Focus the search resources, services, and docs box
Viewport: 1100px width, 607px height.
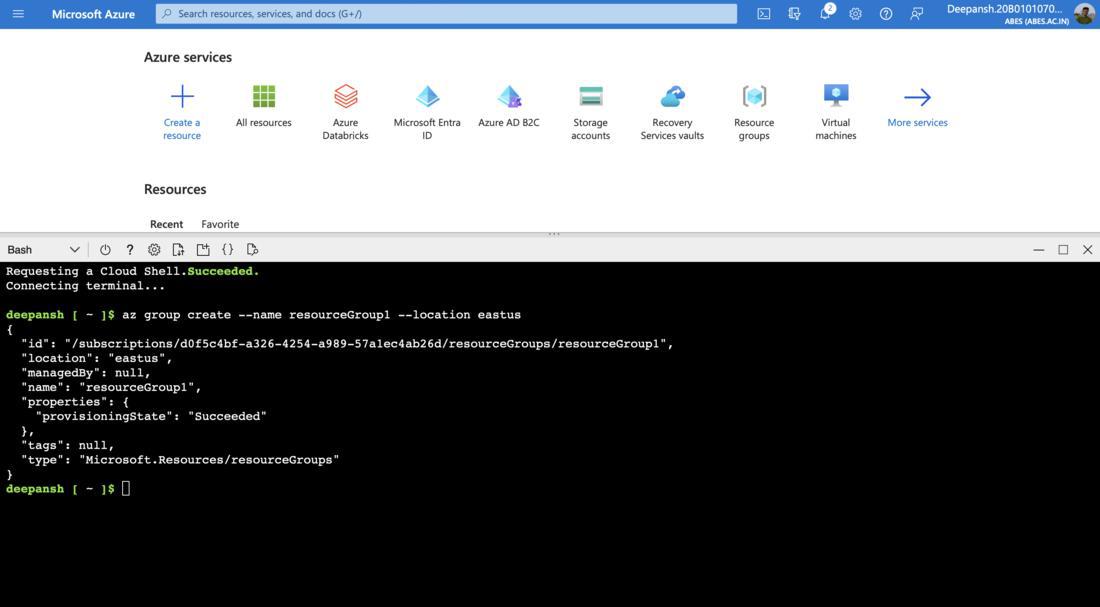point(446,13)
